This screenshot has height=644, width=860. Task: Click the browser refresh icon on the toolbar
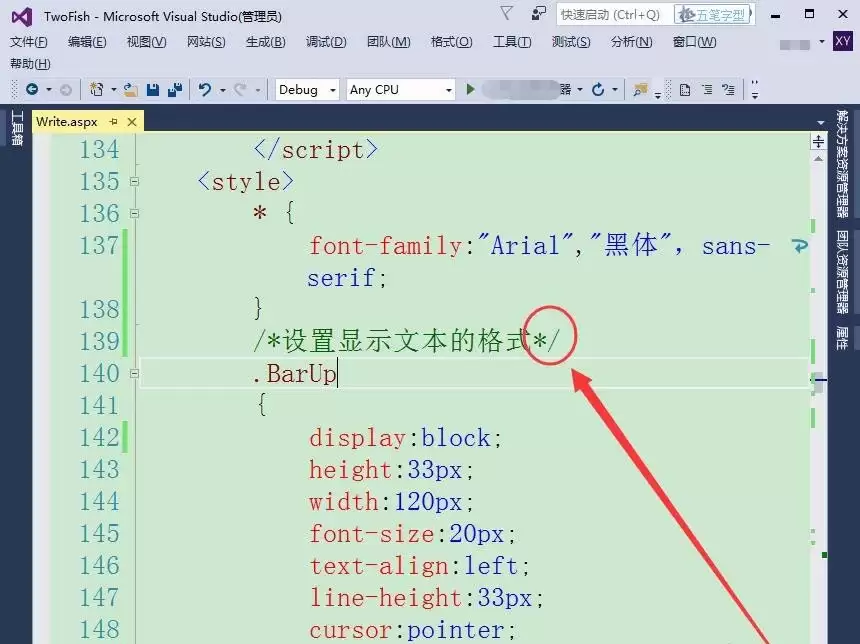pyautogui.click(x=599, y=90)
